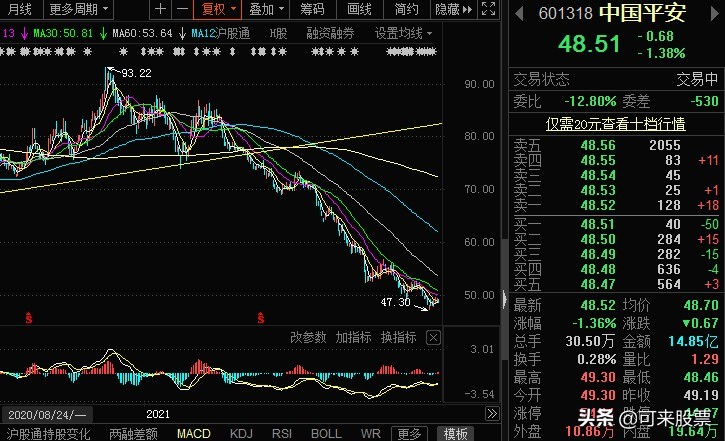This screenshot has width=725, height=441.
Task: Switch to 沪股通持股变化 tab
Action: click(49, 434)
